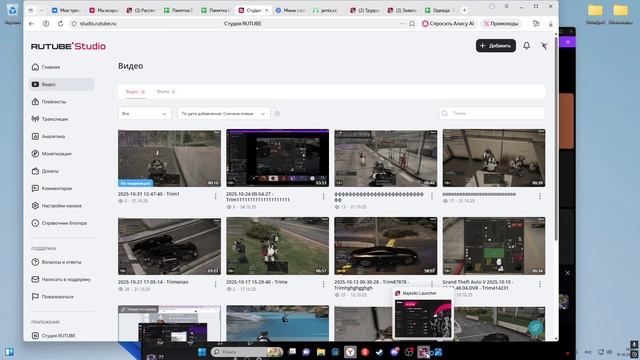Reload the studio.rutube.ru page
640x360 pixels.
tap(60, 24)
